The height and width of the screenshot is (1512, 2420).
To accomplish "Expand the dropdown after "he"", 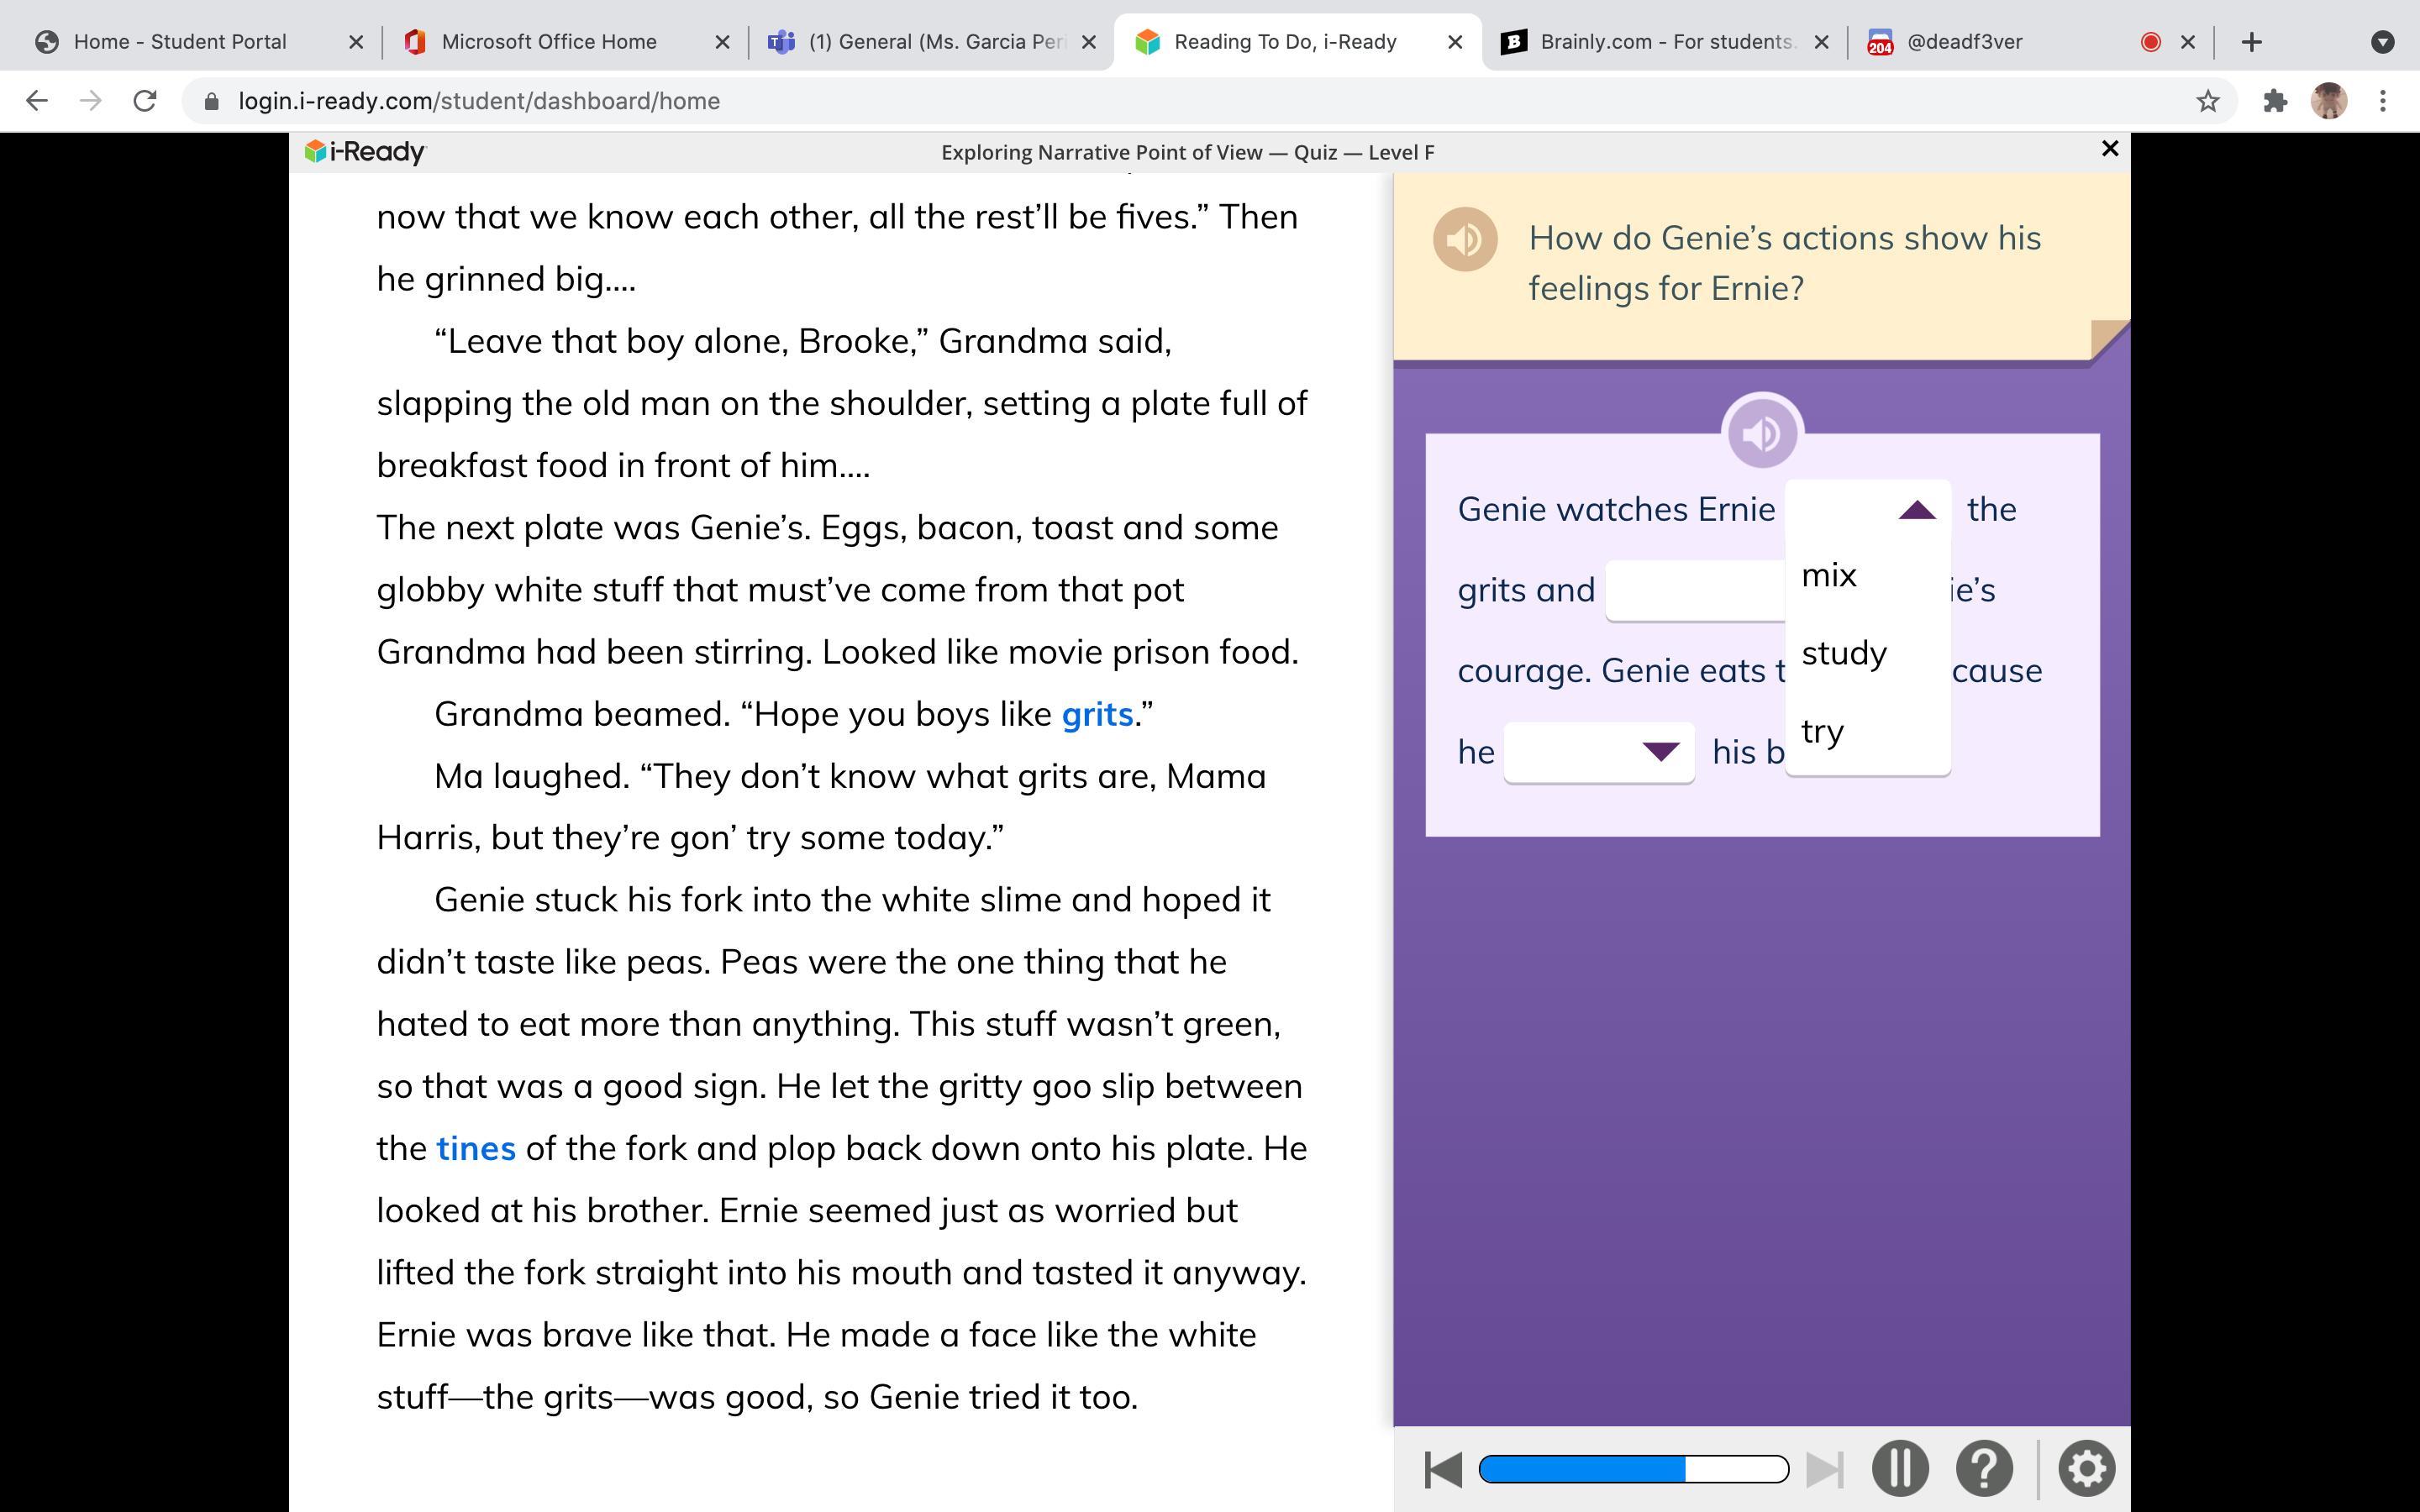I will [x=1599, y=752].
